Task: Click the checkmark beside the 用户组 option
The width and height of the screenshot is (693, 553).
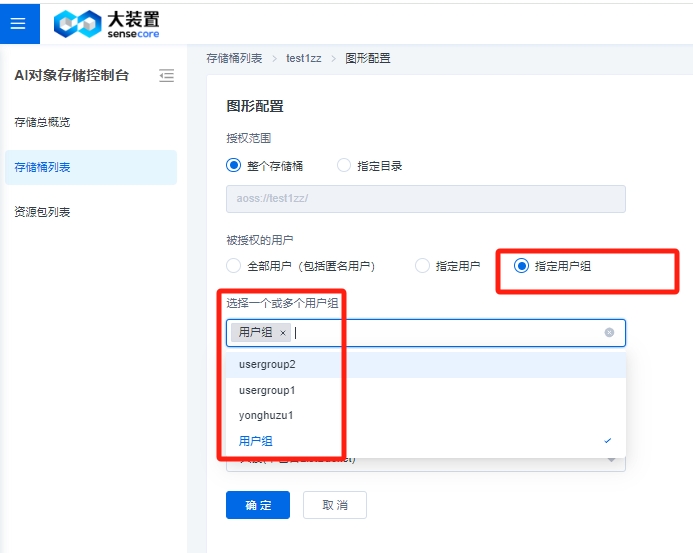Action: pyautogui.click(x=608, y=441)
